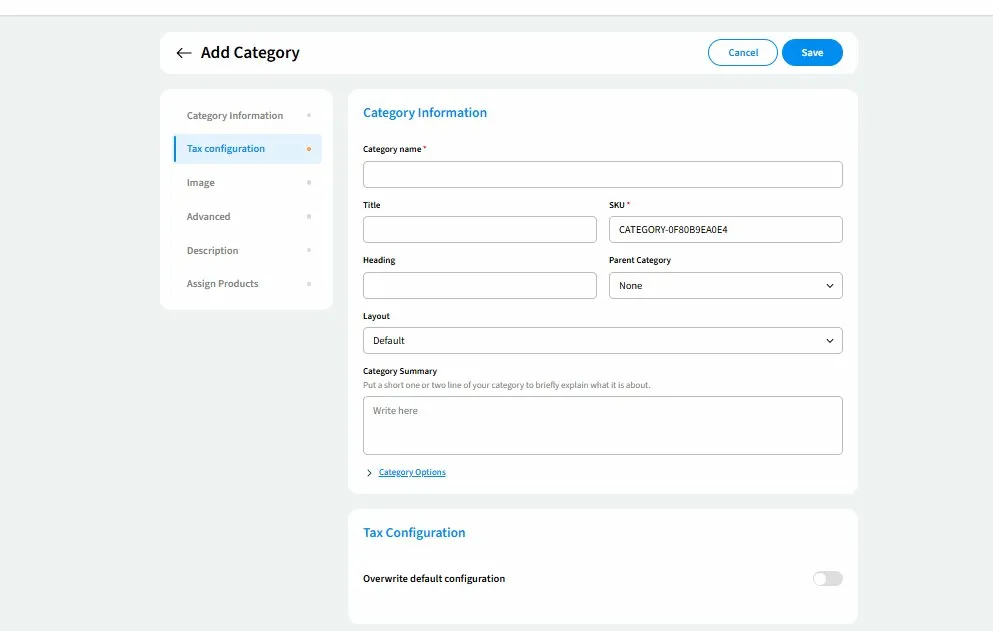Image resolution: width=993 pixels, height=631 pixels.
Task: Open the Description sidebar section
Action: coord(212,251)
